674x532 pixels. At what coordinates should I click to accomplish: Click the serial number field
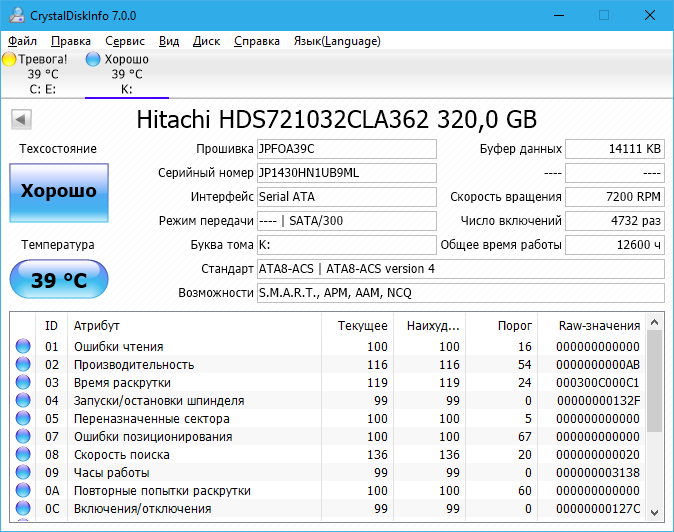pos(346,173)
